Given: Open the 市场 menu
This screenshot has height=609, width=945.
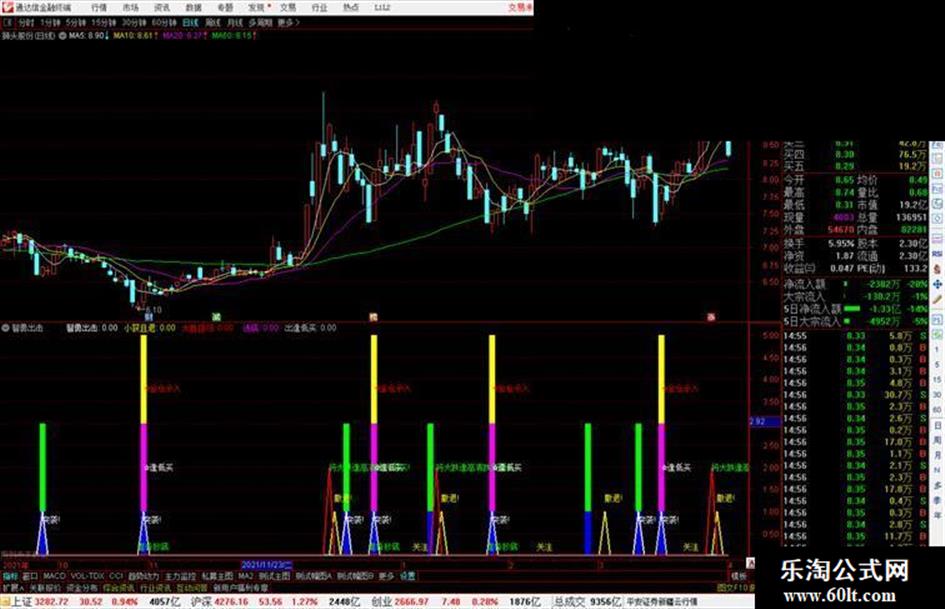Looking at the screenshot, I should coord(130,8).
